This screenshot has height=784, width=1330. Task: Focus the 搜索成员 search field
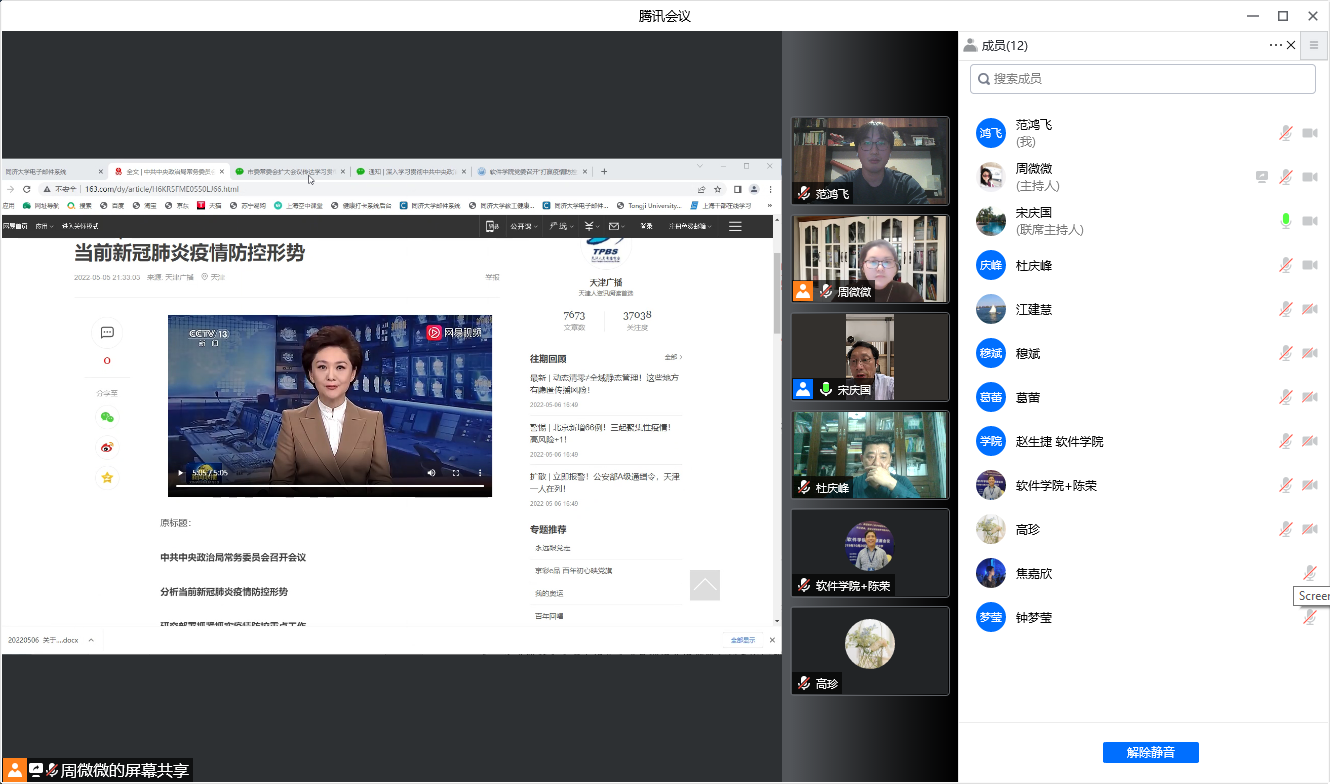pos(1143,79)
